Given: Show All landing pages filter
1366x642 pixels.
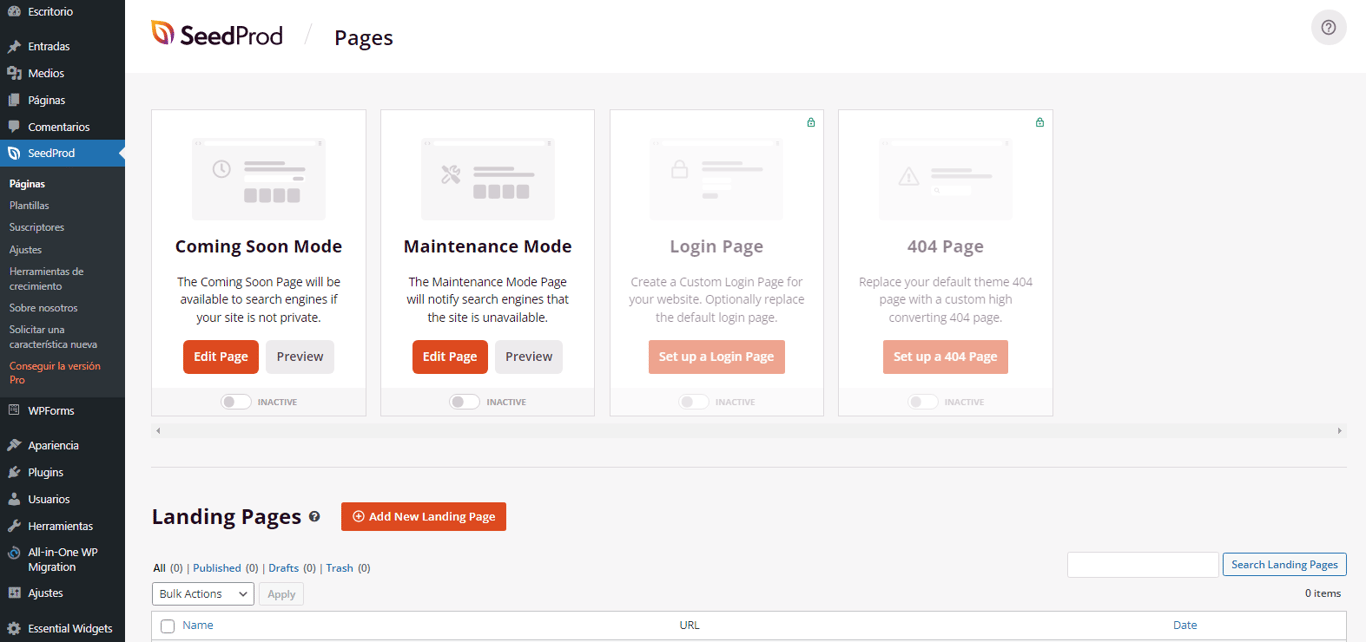Looking at the screenshot, I should (159, 568).
